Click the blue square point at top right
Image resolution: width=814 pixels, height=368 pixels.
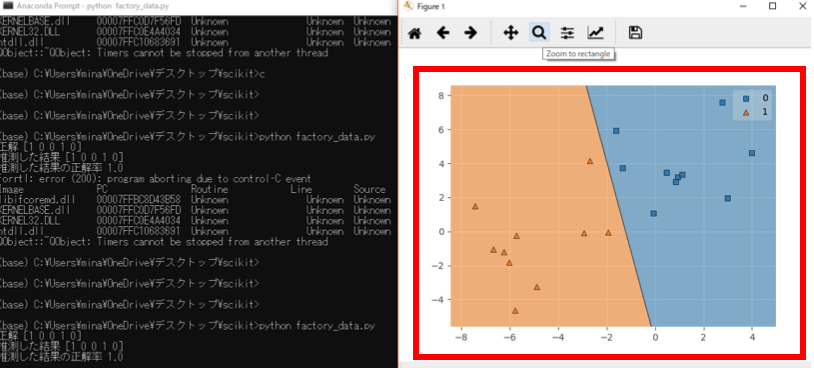point(722,103)
